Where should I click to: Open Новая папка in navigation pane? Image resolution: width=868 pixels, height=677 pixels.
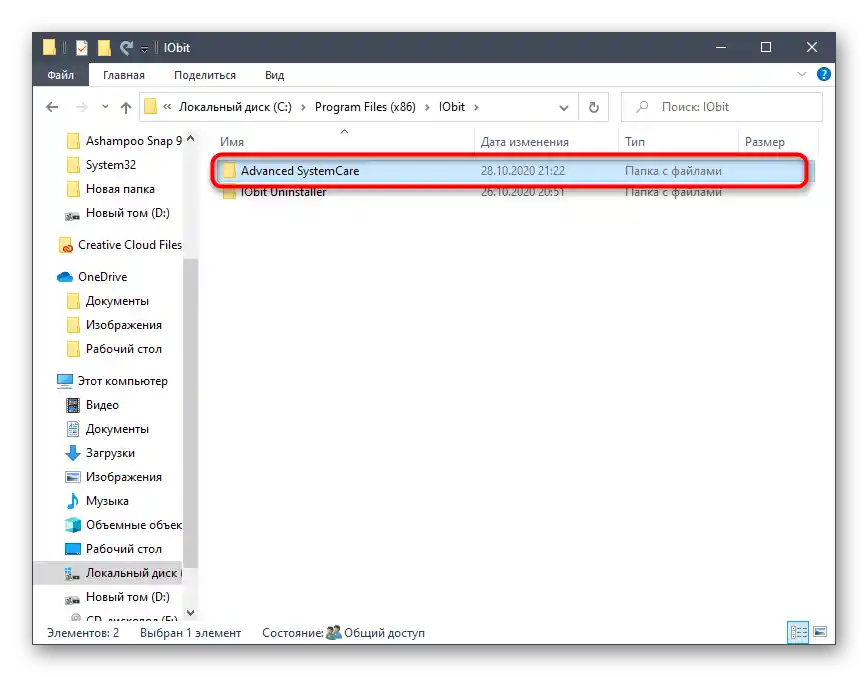(x=120, y=189)
